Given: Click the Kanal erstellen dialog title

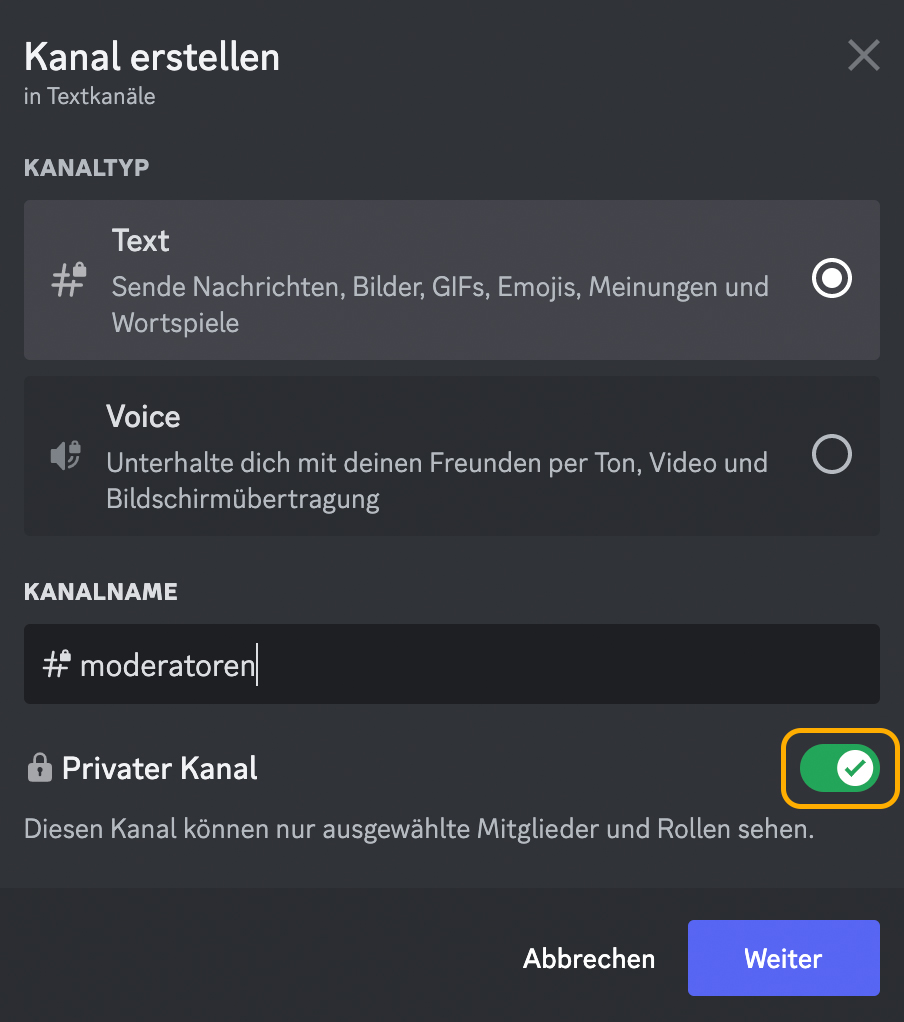Looking at the screenshot, I should coord(151,57).
